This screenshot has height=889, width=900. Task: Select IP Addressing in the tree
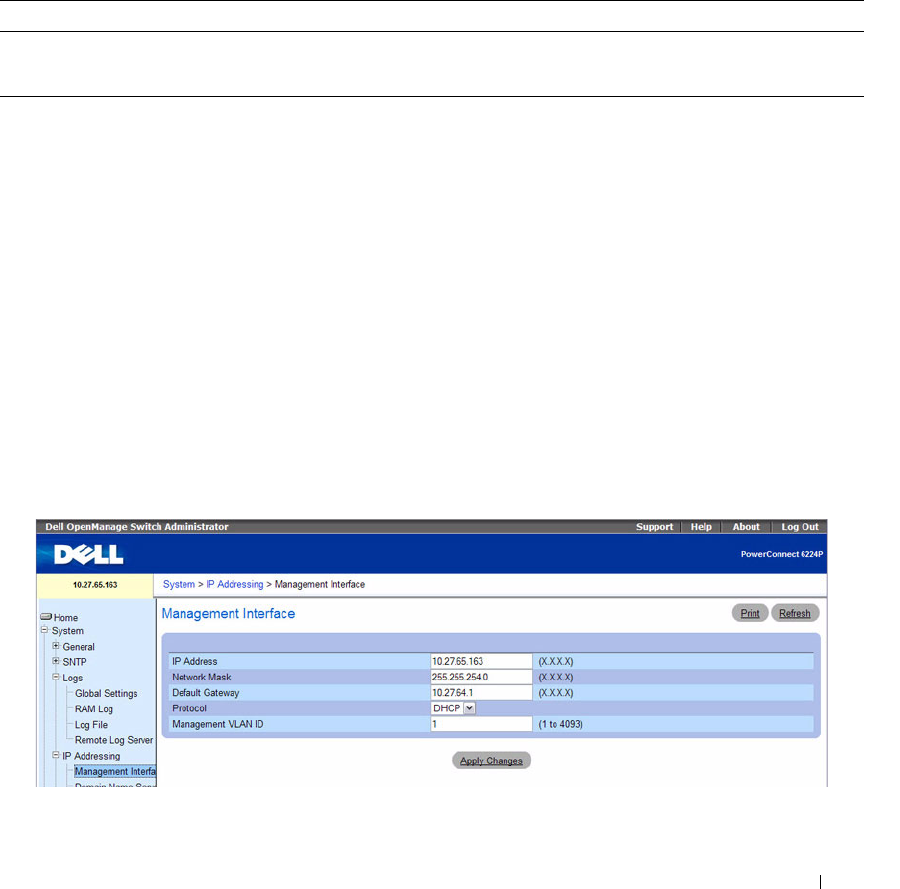tap(91, 756)
